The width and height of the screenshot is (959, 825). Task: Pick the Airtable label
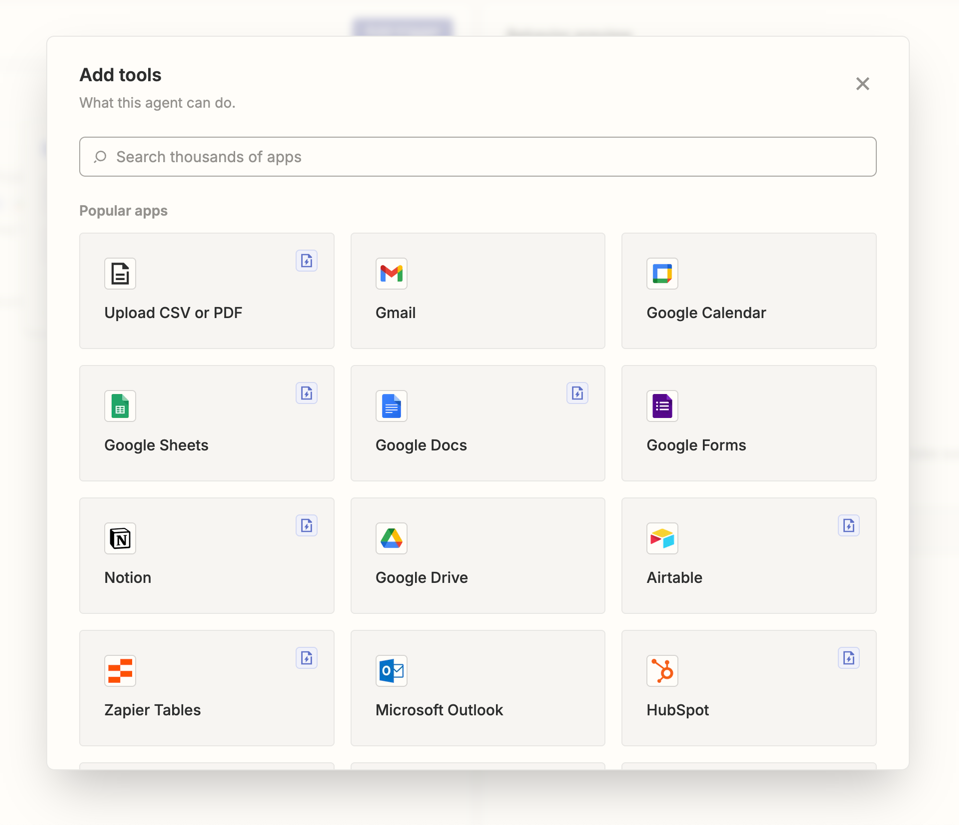675,577
